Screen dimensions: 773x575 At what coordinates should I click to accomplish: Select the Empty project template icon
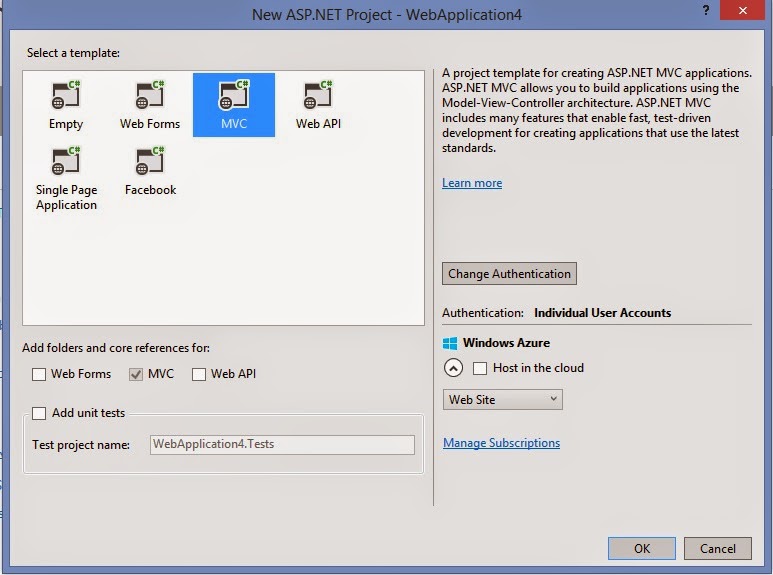point(66,95)
